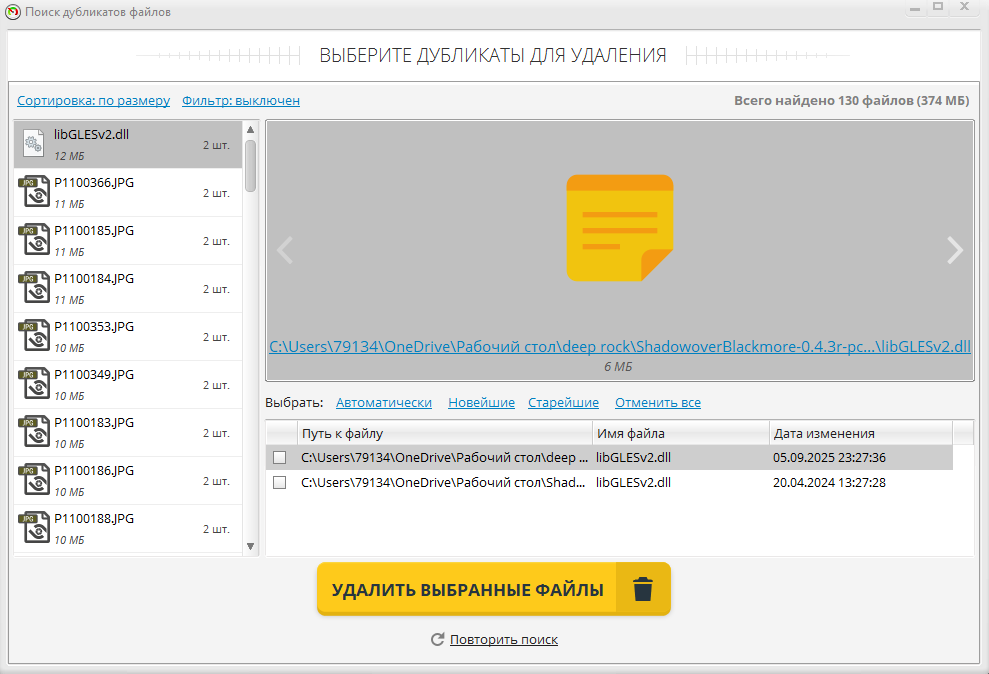The height and width of the screenshot is (674, 989).
Task: Select the P1100188.JPG duplicate group
Action: [128, 528]
